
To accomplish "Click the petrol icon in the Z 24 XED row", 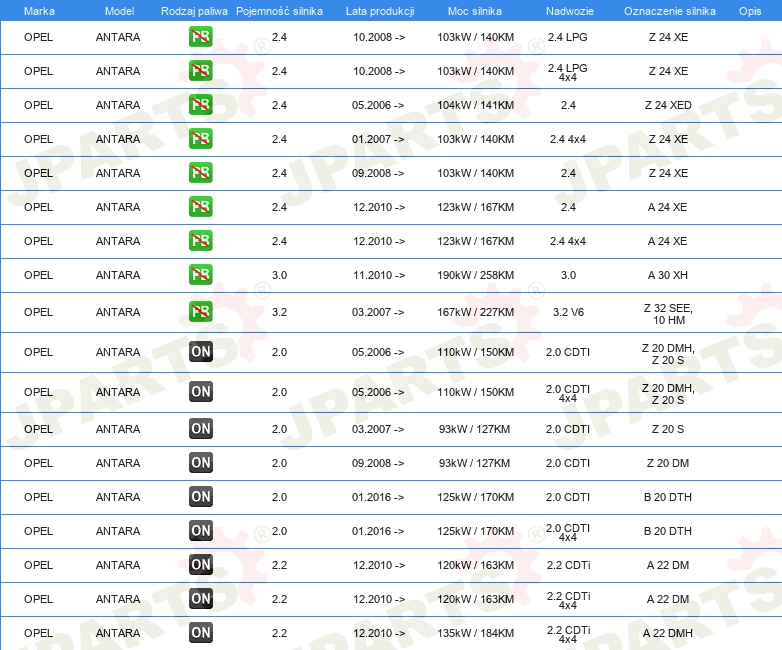I will point(201,105).
